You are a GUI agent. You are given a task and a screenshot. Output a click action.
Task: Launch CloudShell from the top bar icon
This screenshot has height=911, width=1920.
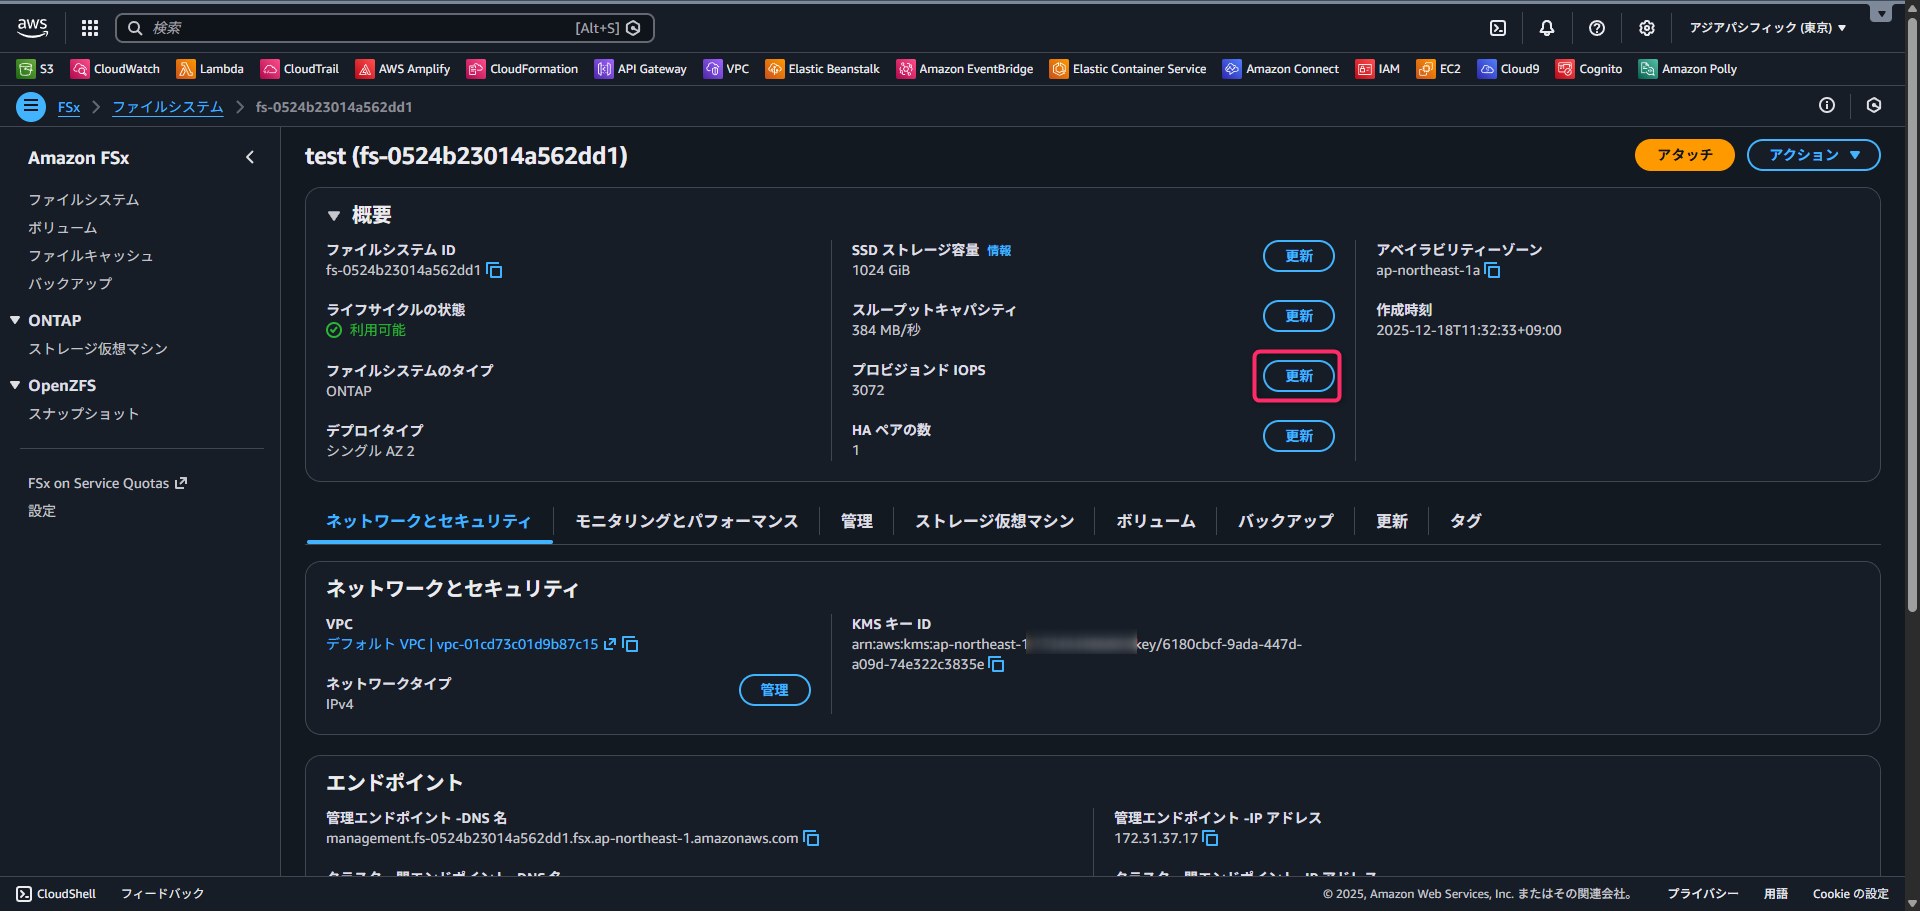coord(1498,28)
